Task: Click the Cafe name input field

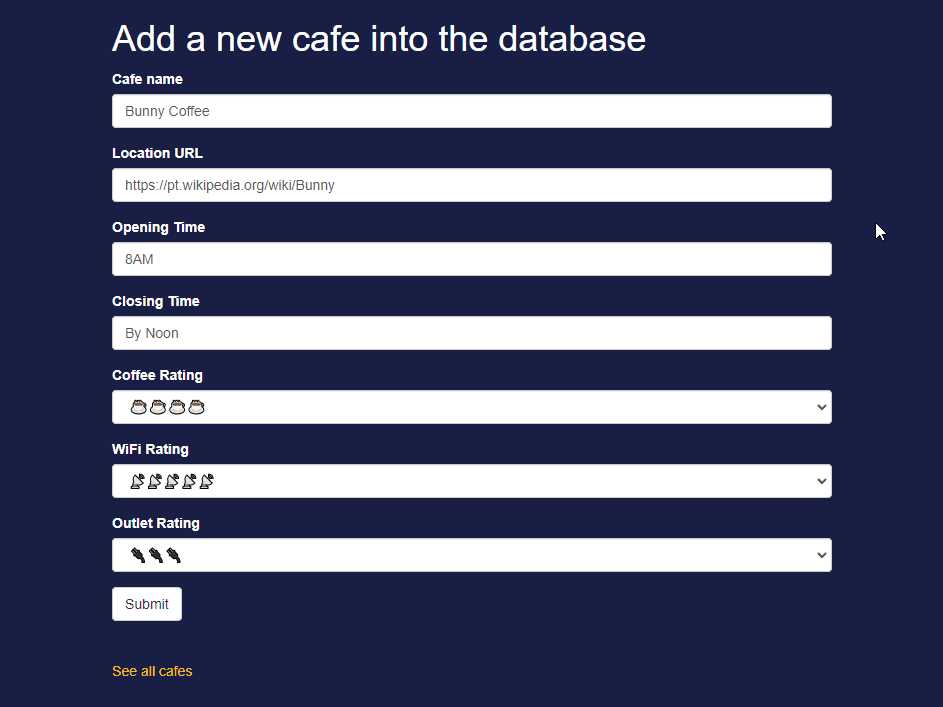Action: coord(472,111)
